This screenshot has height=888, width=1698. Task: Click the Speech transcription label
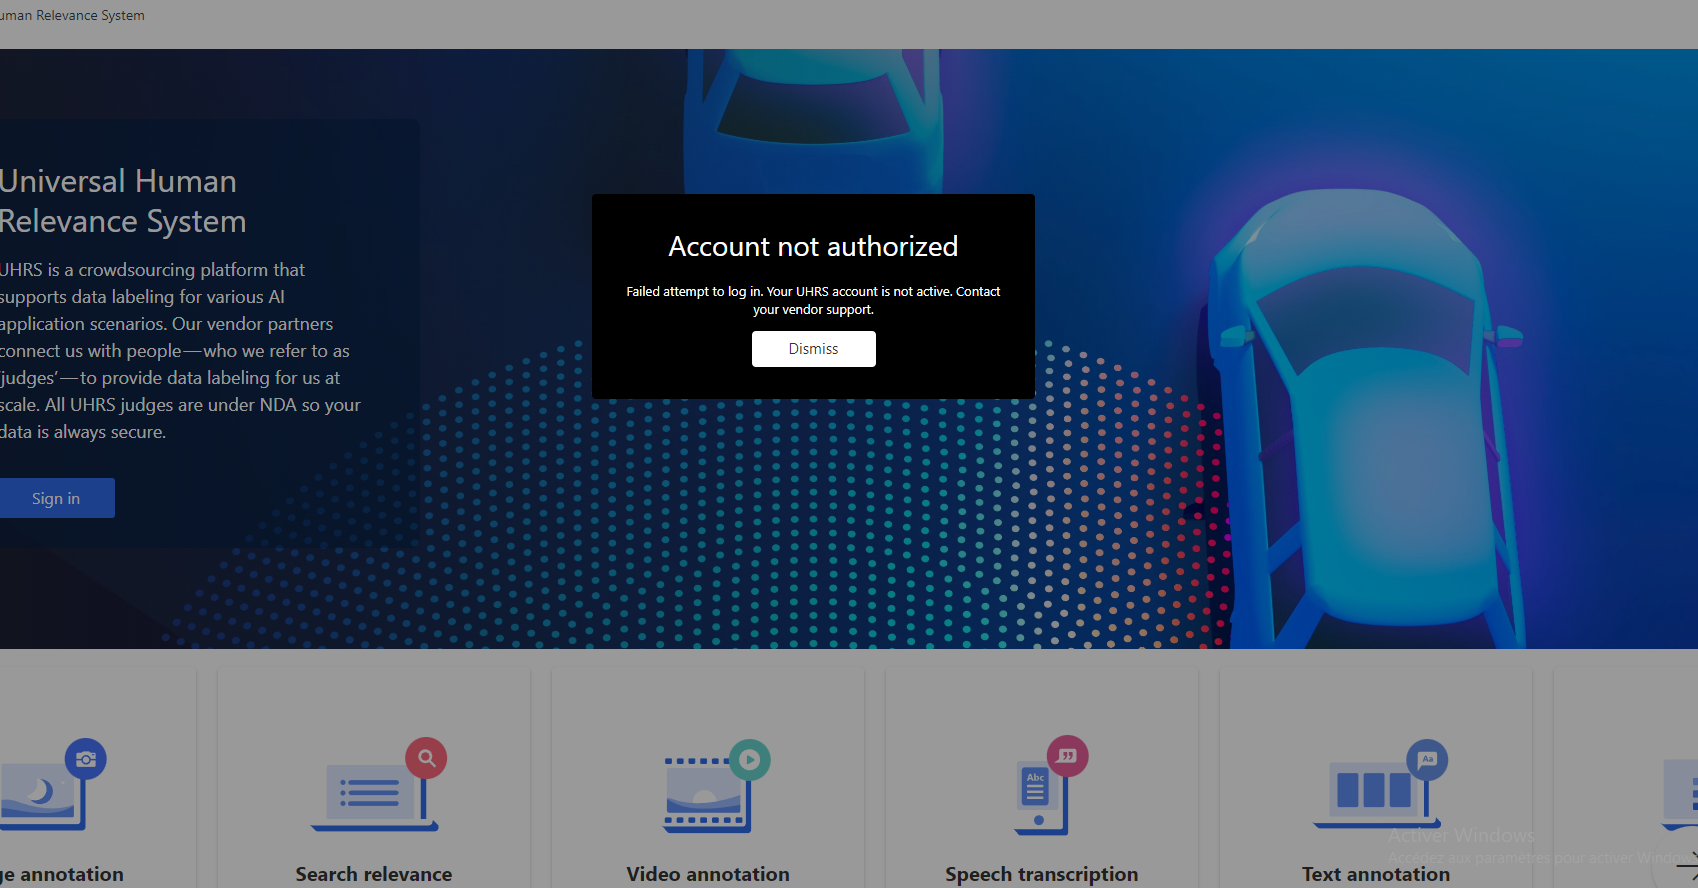point(1042,874)
